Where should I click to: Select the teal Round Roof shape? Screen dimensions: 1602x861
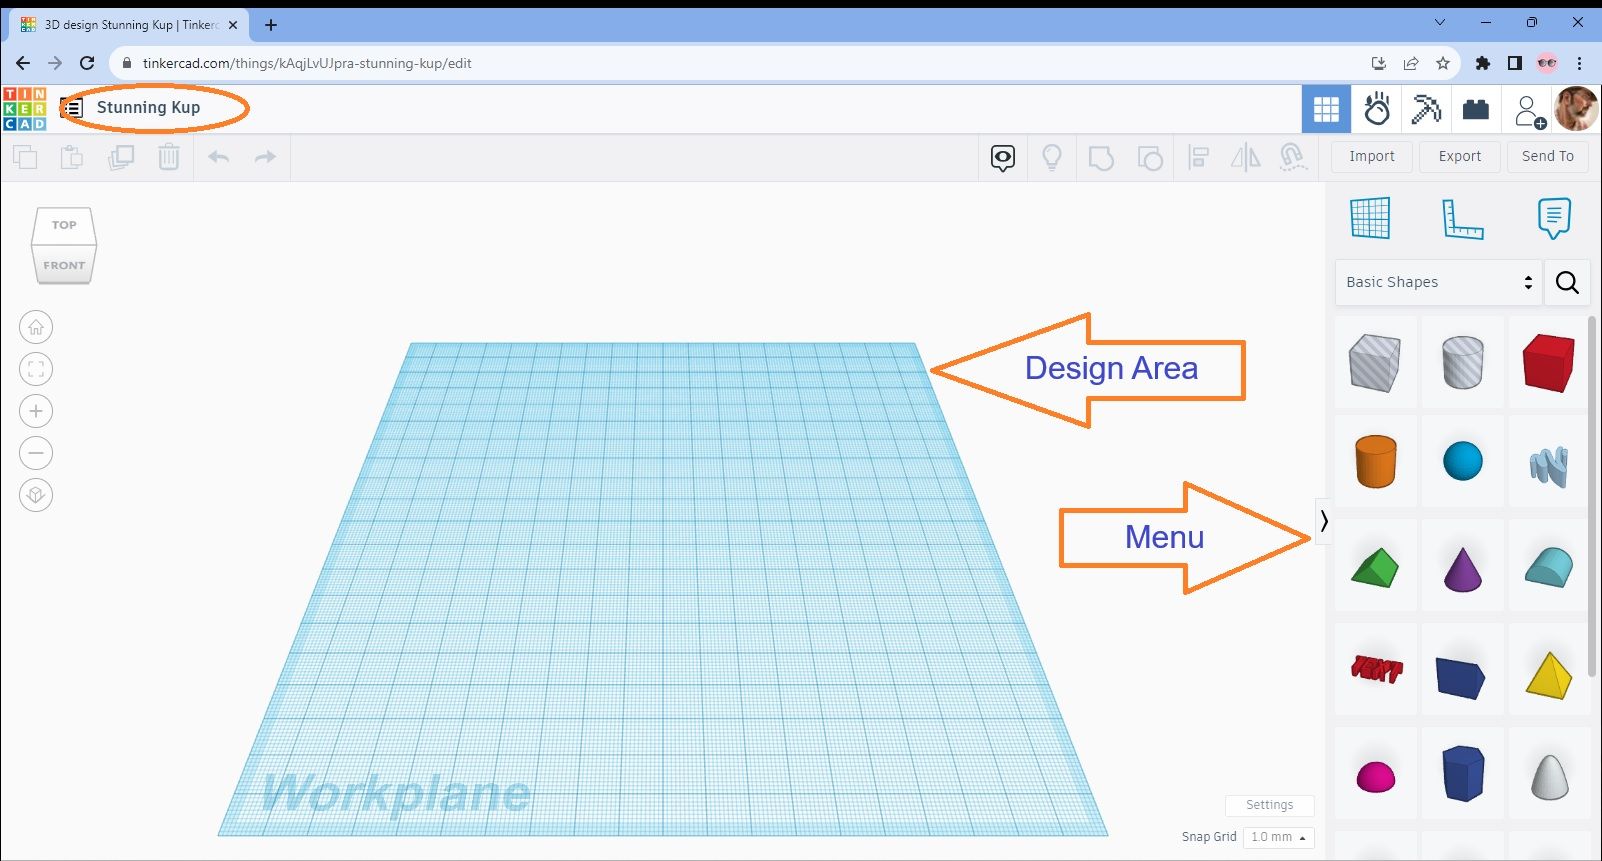tap(1549, 567)
